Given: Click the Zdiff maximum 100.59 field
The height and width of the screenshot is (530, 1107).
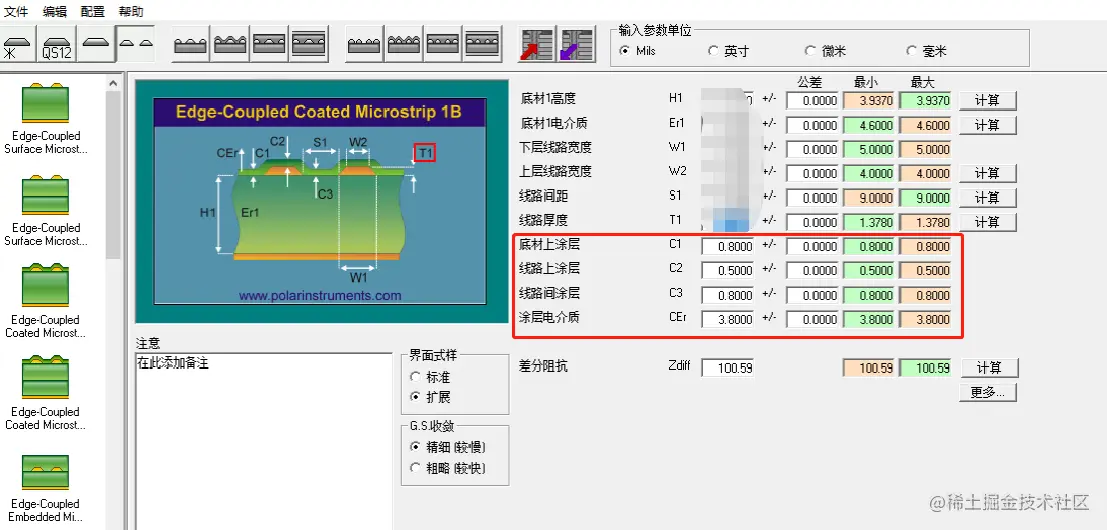Looking at the screenshot, I should pos(926,368).
